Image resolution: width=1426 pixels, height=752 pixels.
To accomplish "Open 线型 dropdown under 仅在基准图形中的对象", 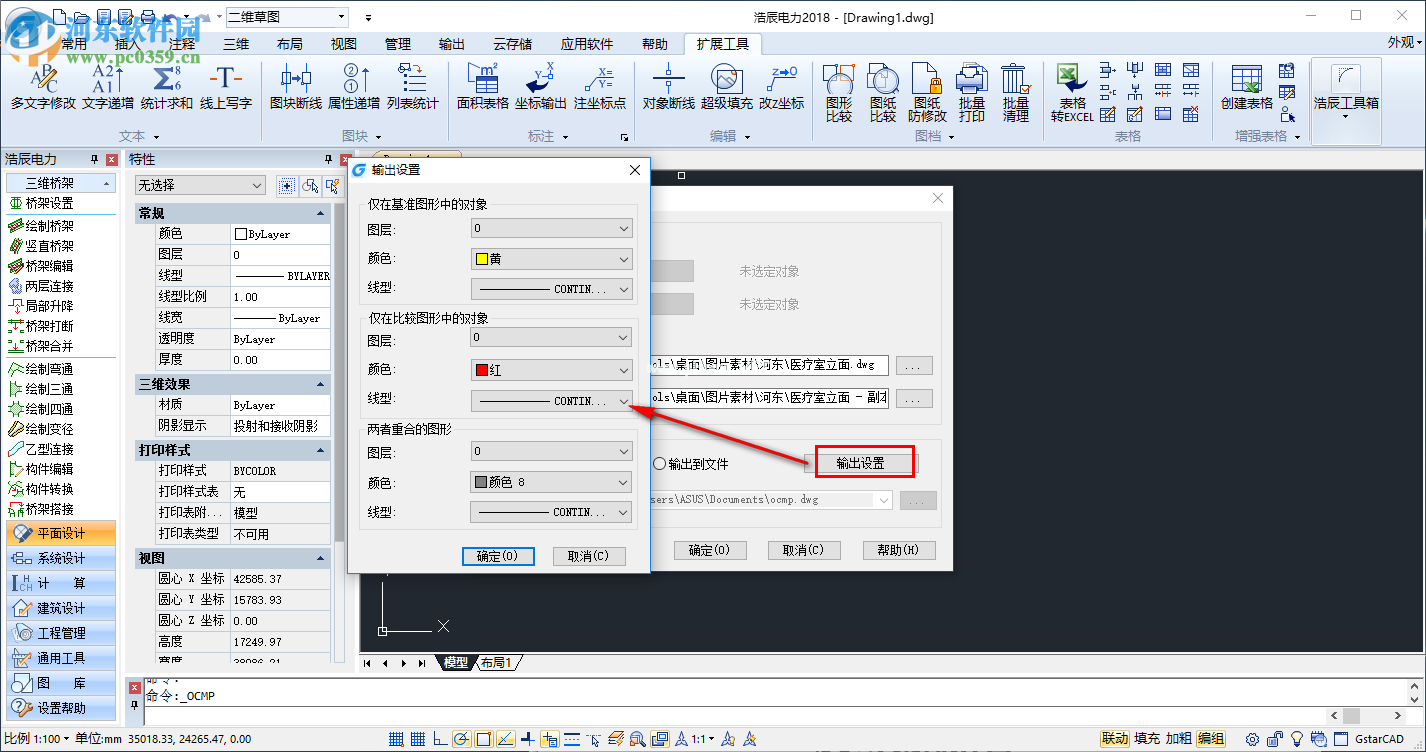I will point(552,289).
